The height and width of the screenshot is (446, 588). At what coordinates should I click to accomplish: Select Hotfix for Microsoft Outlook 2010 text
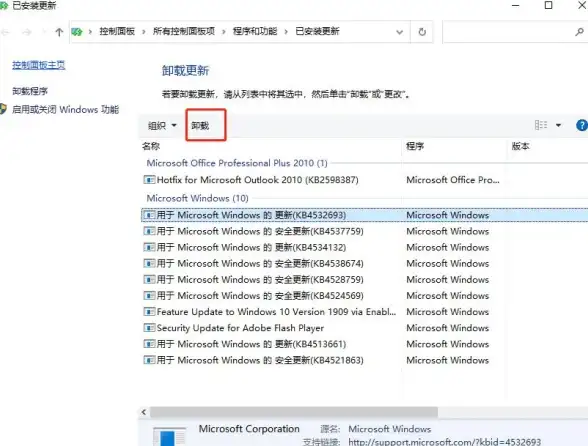[x=258, y=180]
